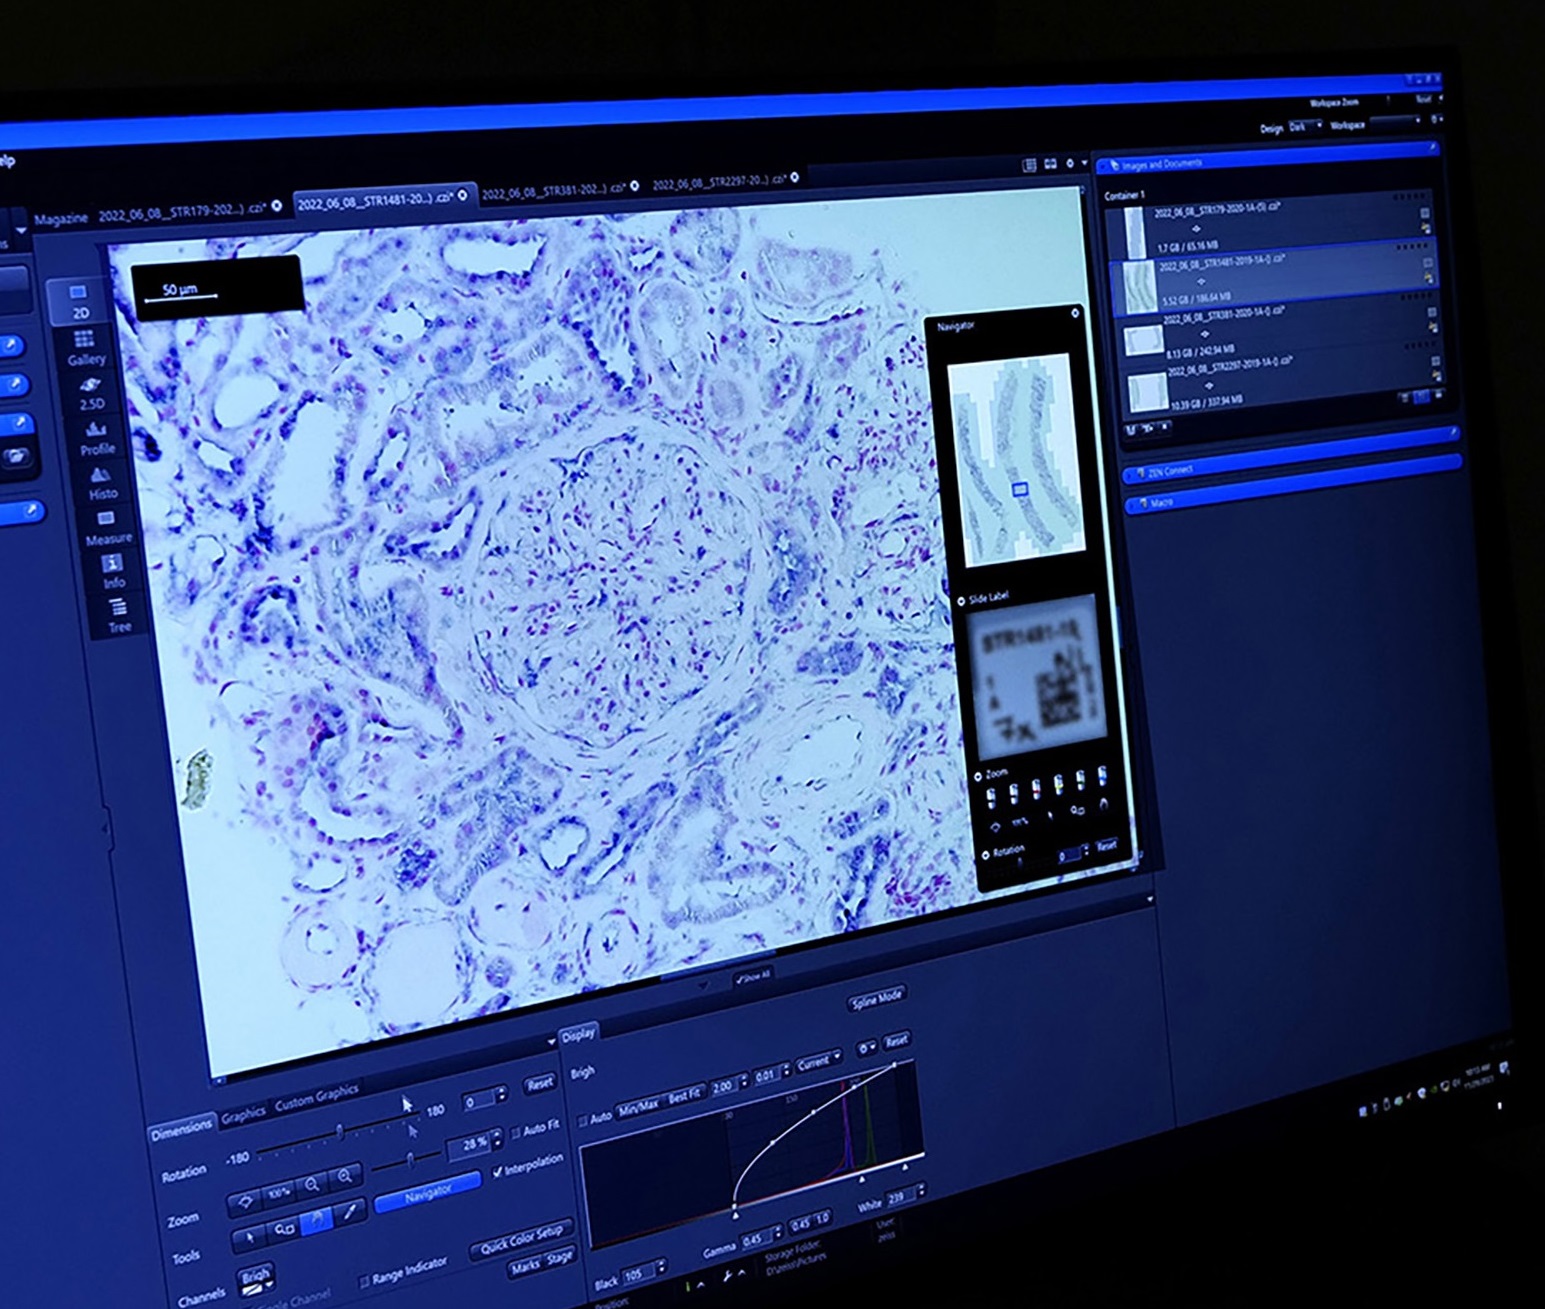Toggle the Auto display checkbox
The height and width of the screenshot is (1309, 1545).
coord(585,1119)
